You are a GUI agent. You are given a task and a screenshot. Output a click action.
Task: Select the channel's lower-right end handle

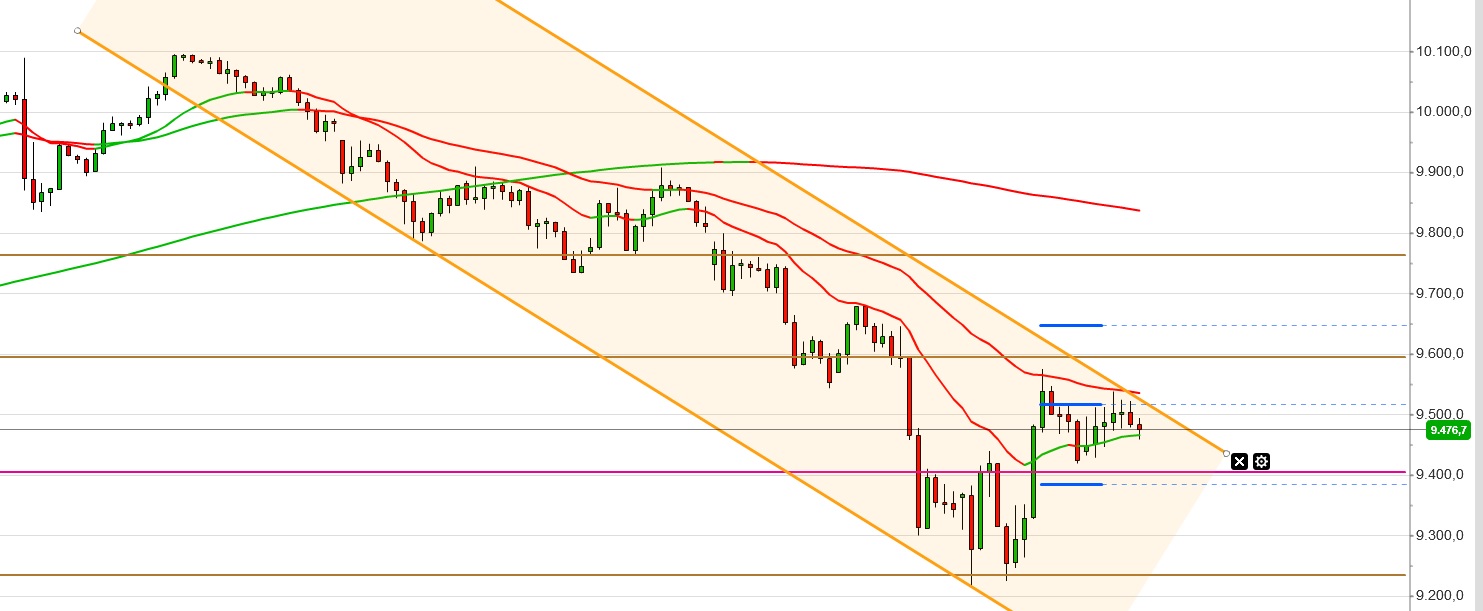click(1227, 453)
